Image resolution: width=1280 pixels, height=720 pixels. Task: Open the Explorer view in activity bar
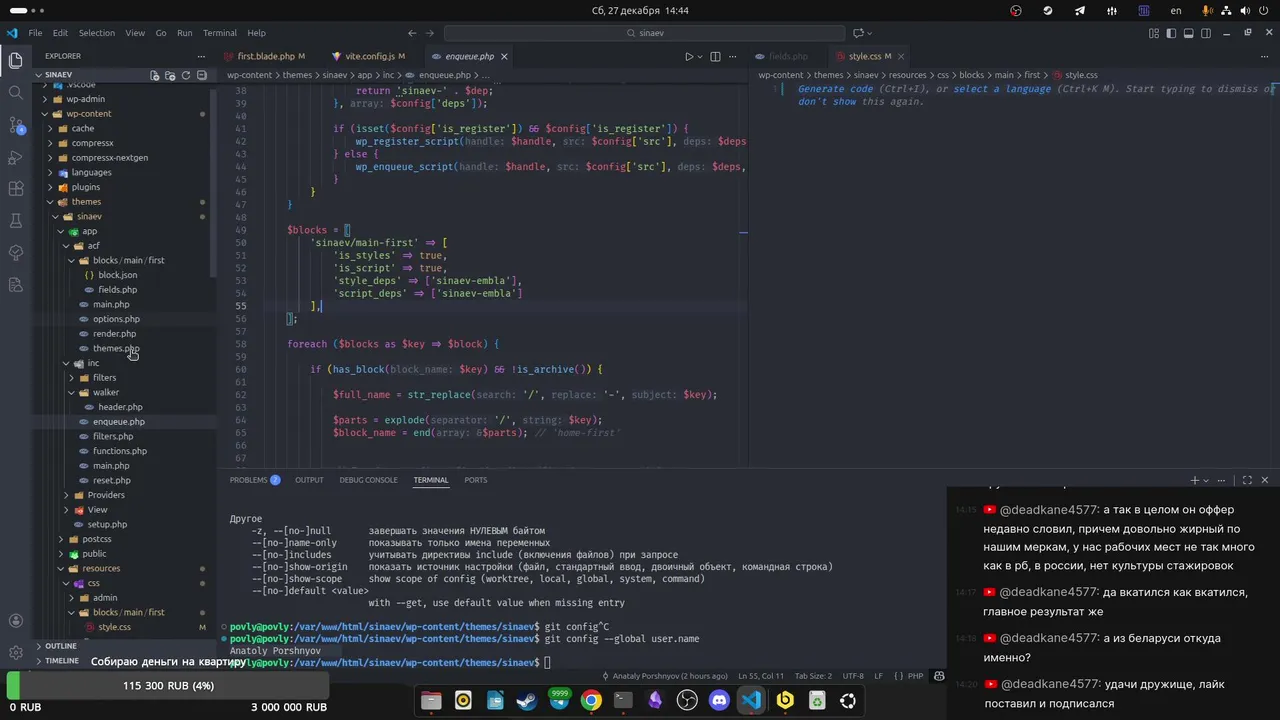click(16, 61)
